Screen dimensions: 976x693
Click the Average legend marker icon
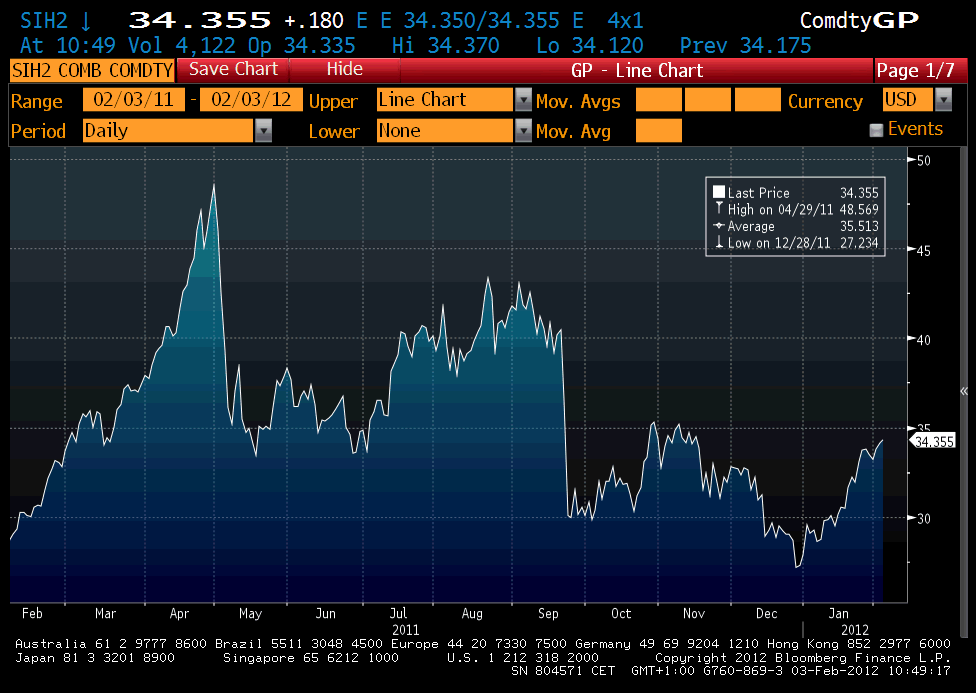[x=719, y=226]
